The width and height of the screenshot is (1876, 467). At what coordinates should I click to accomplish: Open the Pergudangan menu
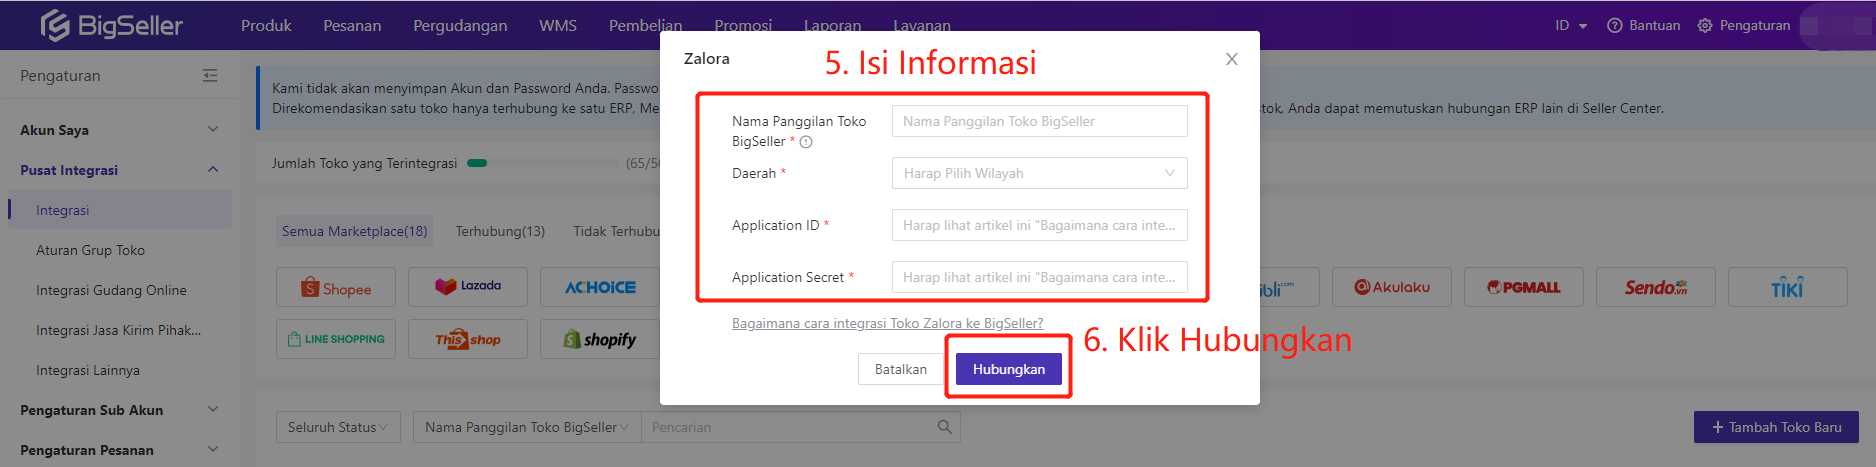pyautogui.click(x=460, y=25)
